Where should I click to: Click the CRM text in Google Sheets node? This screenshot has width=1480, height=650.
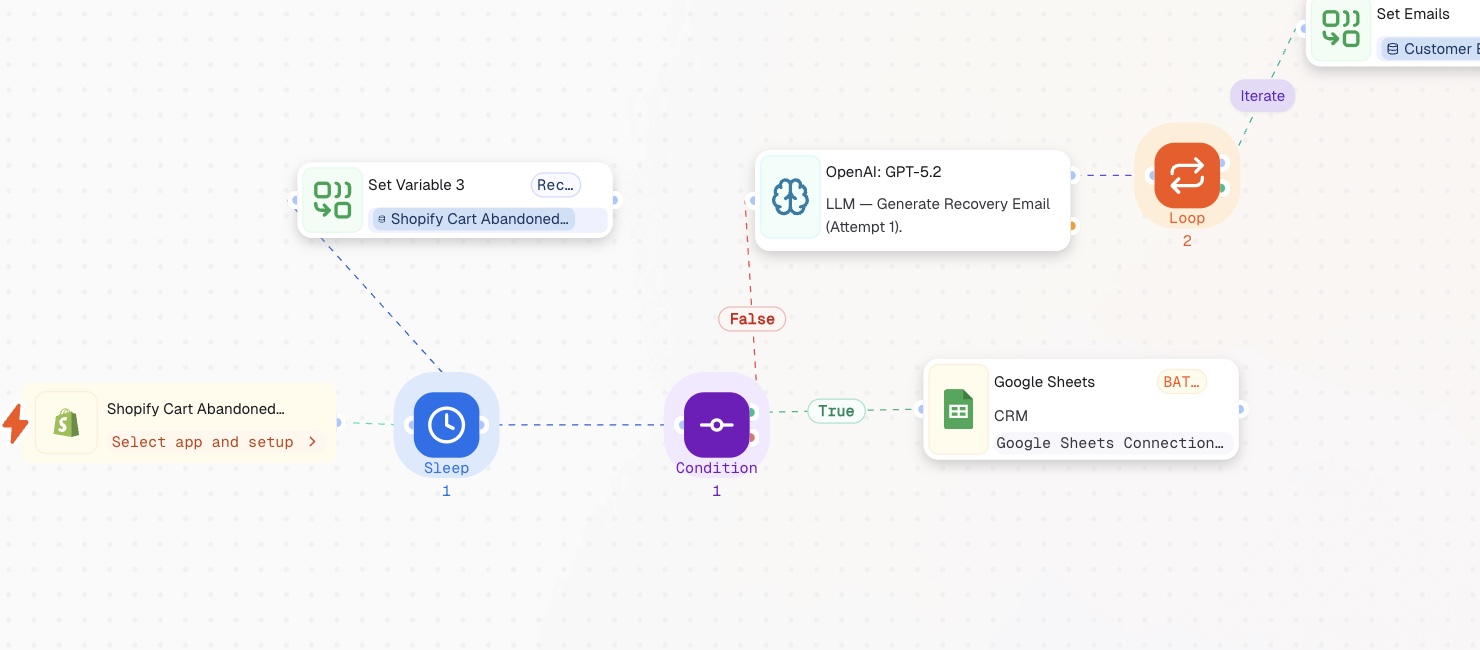[1011, 416]
